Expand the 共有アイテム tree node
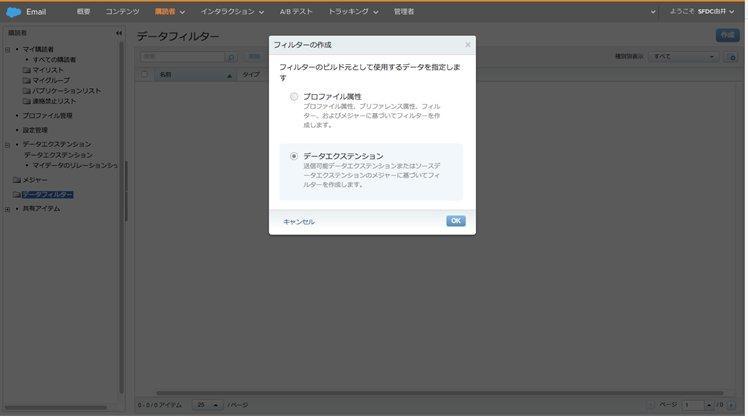 point(8,209)
